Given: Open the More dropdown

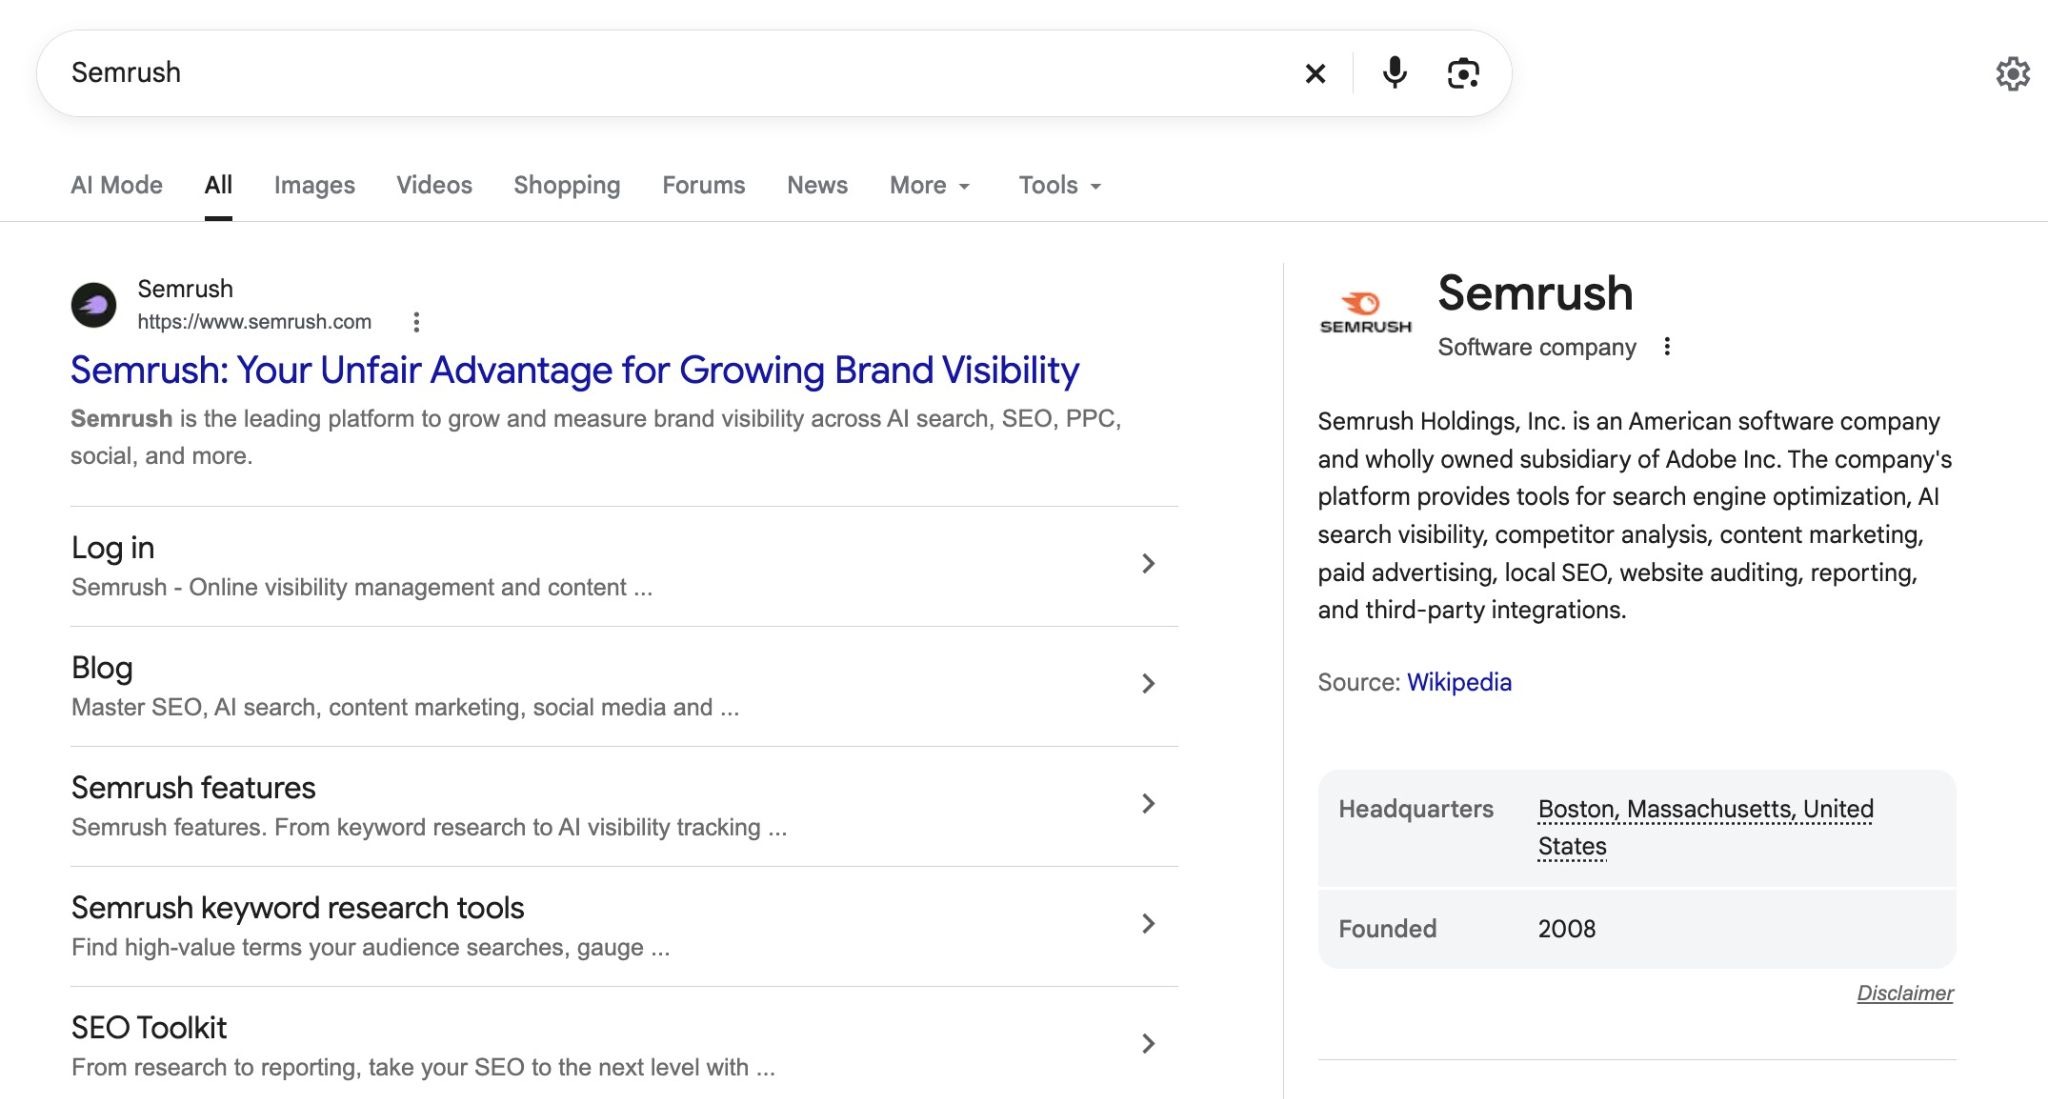Looking at the screenshot, I should [x=930, y=185].
